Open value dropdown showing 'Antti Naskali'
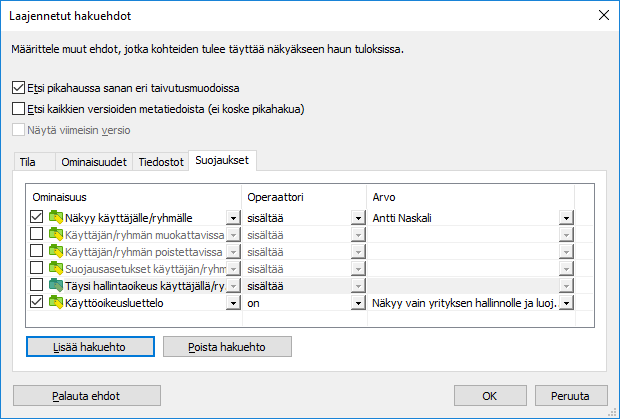 coord(566,217)
